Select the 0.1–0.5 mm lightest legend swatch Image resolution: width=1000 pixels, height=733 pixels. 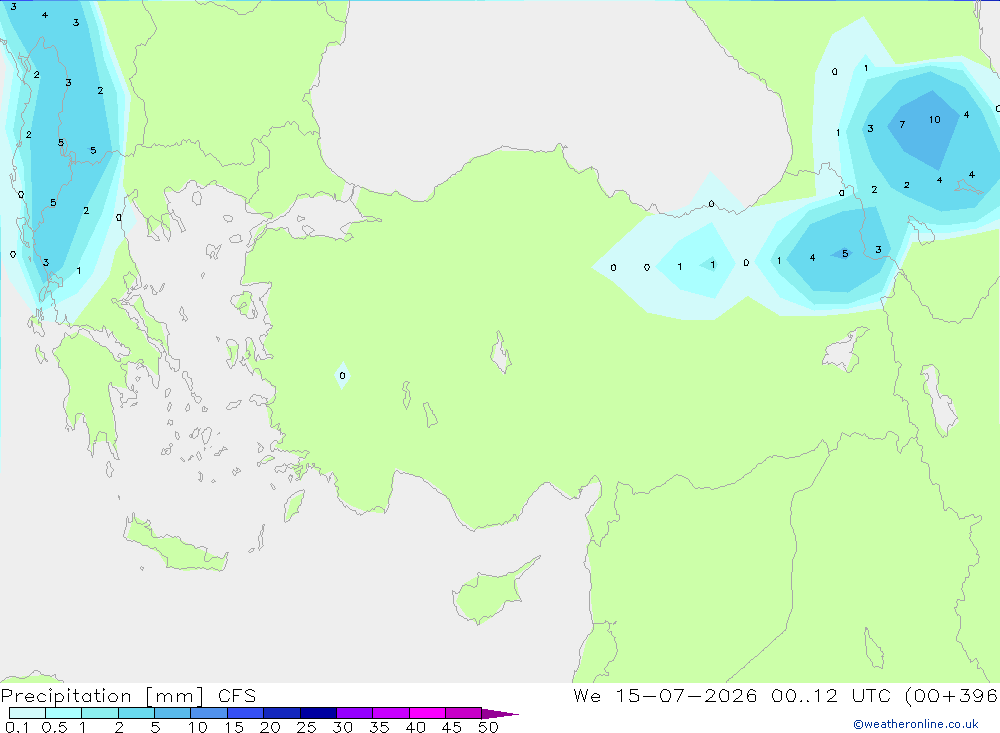pos(27,713)
